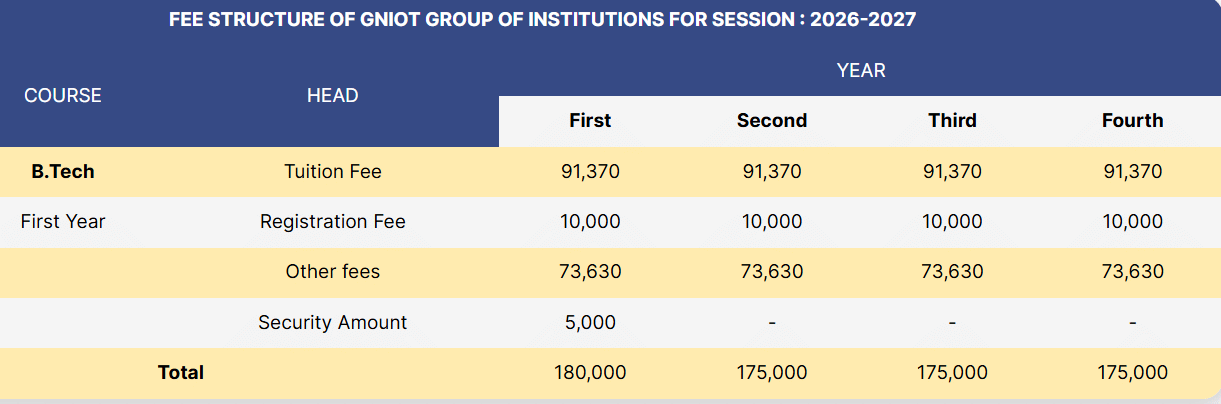Click the Tuition Fee row label
Viewport: 1221px width, 404px height.
click(333, 172)
